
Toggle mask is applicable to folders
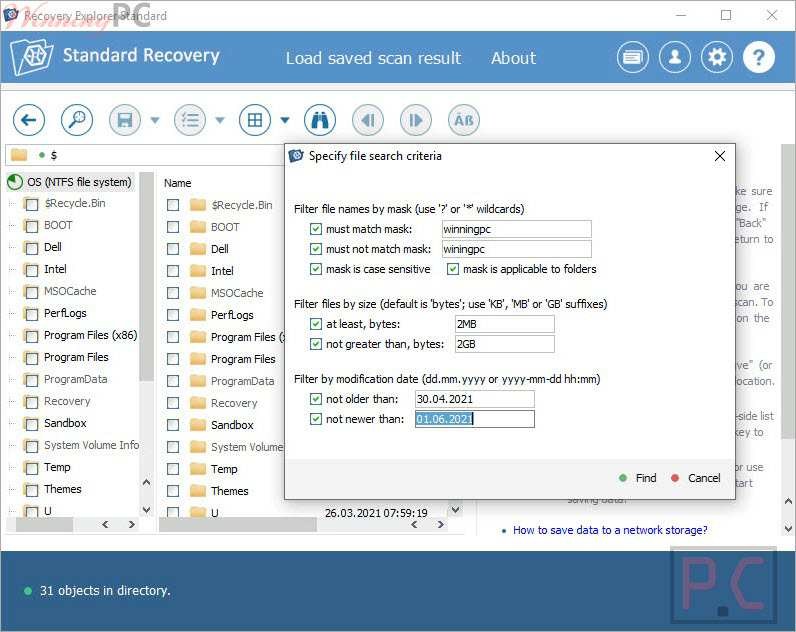pyautogui.click(x=452, y=269)
